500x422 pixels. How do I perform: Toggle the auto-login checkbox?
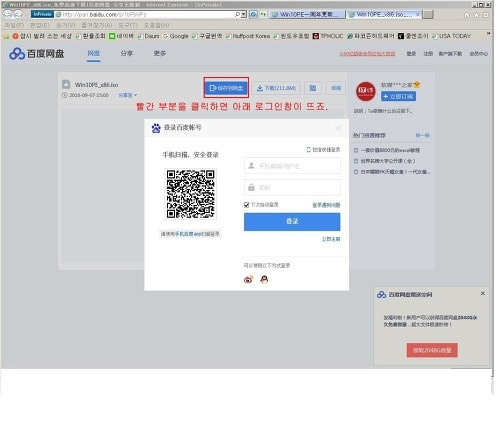(x=246, y=205)
